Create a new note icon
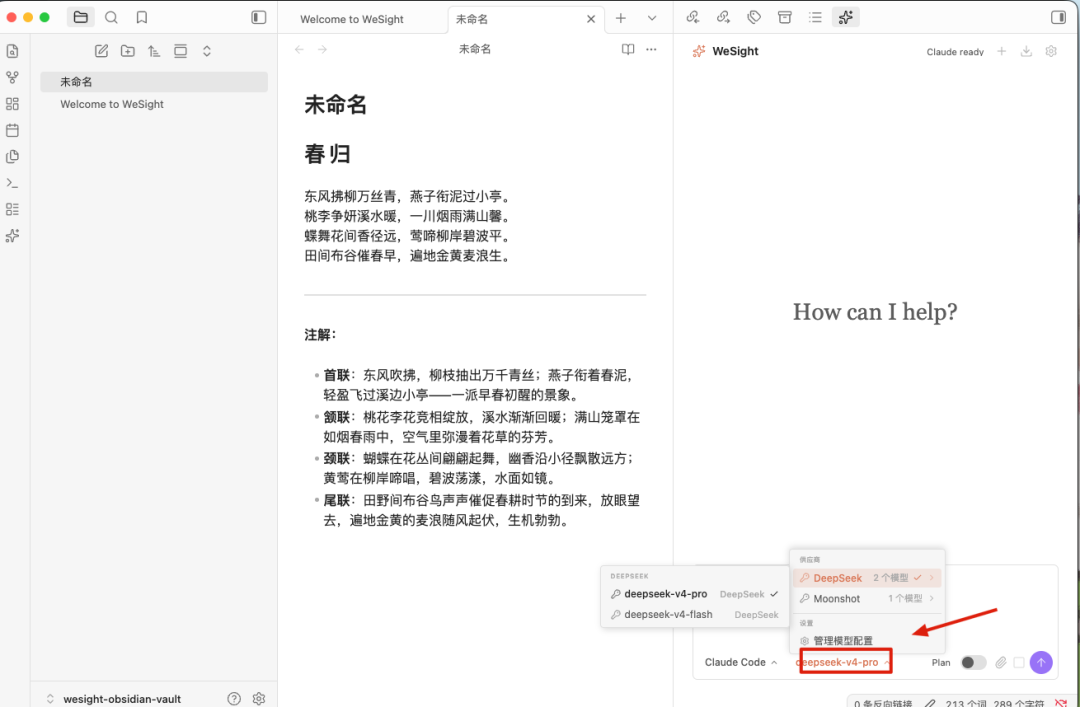Viewport: 1080px width, 707px height. (101, 51)
